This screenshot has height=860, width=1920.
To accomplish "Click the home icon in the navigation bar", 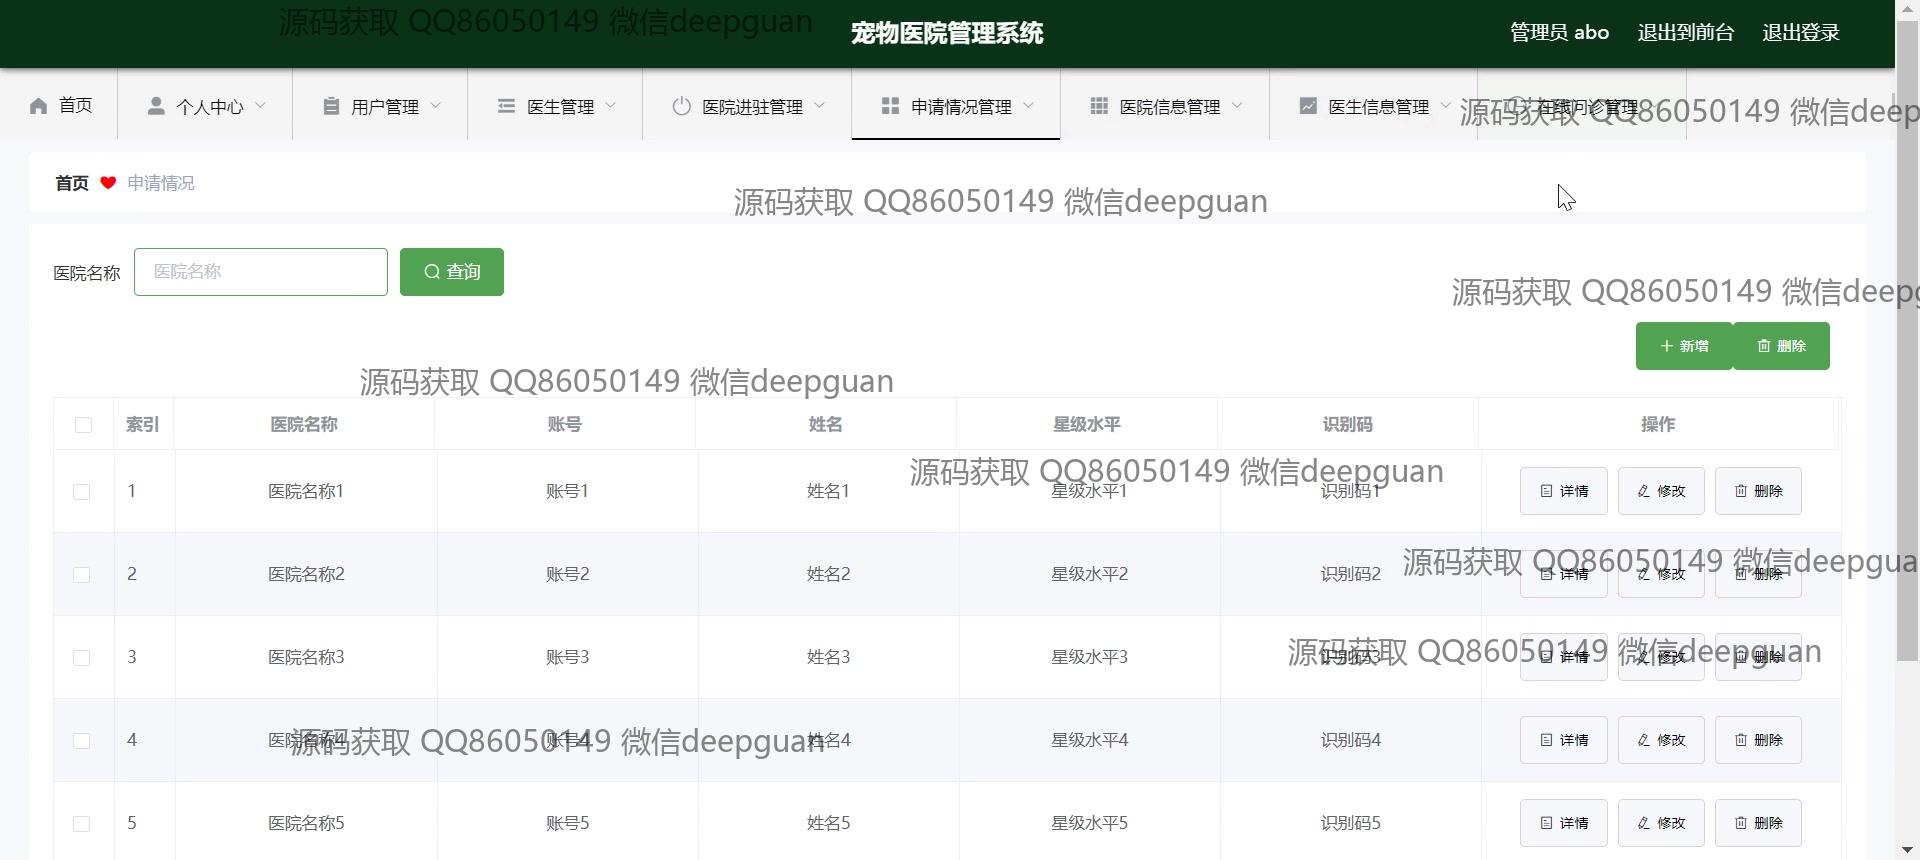I will click(x=39, y=106).
